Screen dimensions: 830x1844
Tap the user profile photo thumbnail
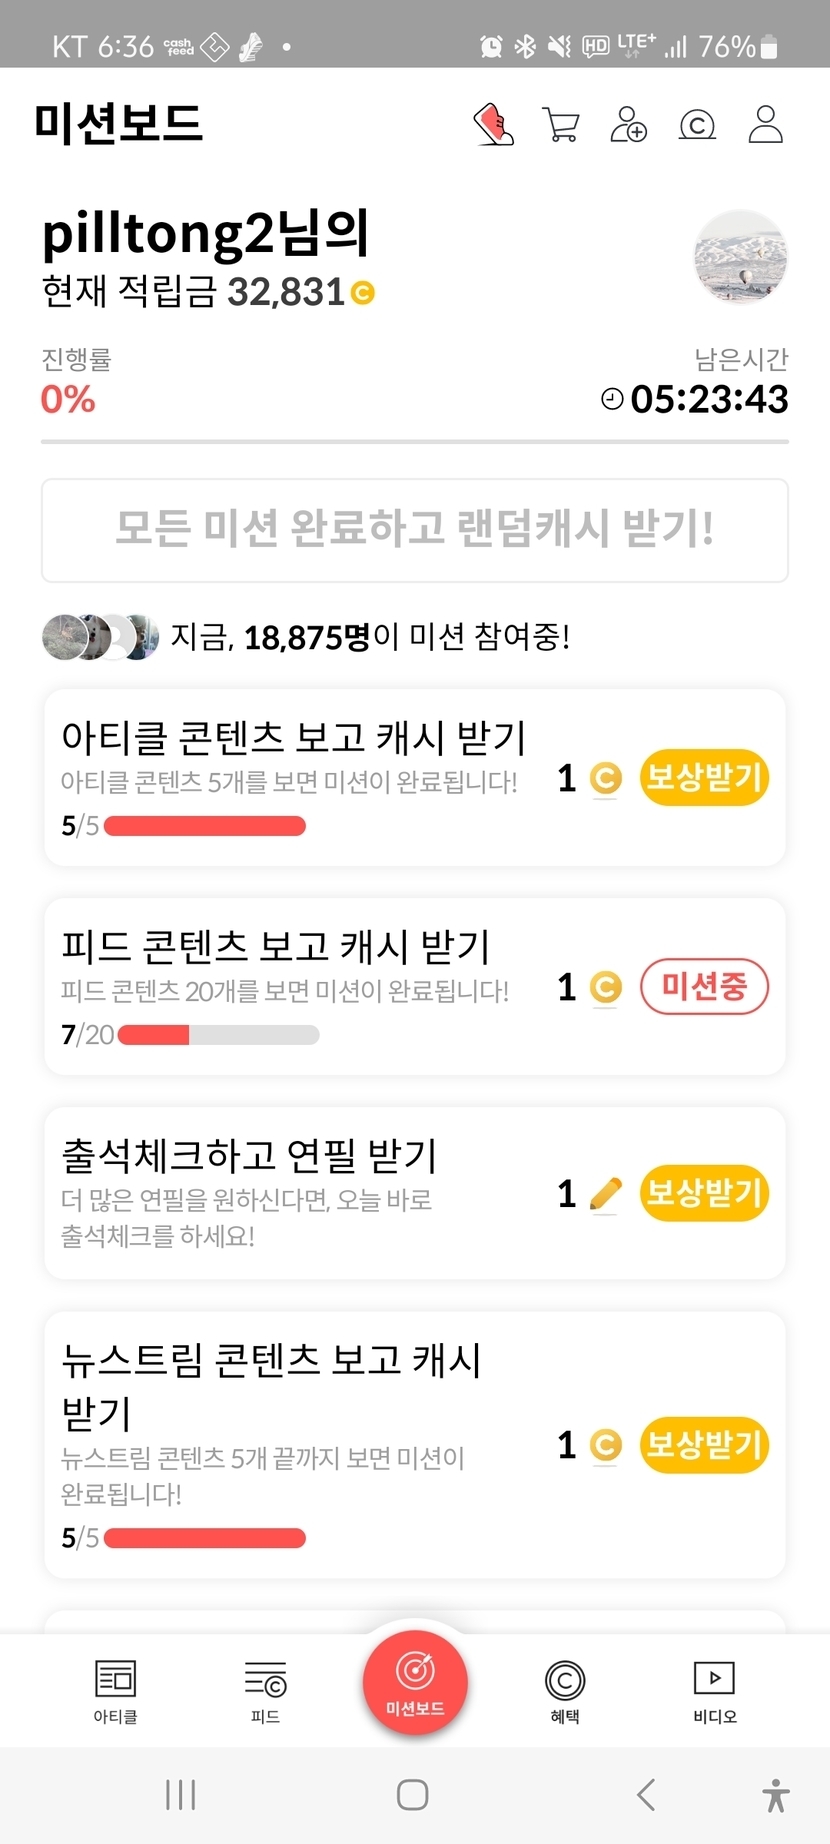pyautogui.click(x=740, y=257)
